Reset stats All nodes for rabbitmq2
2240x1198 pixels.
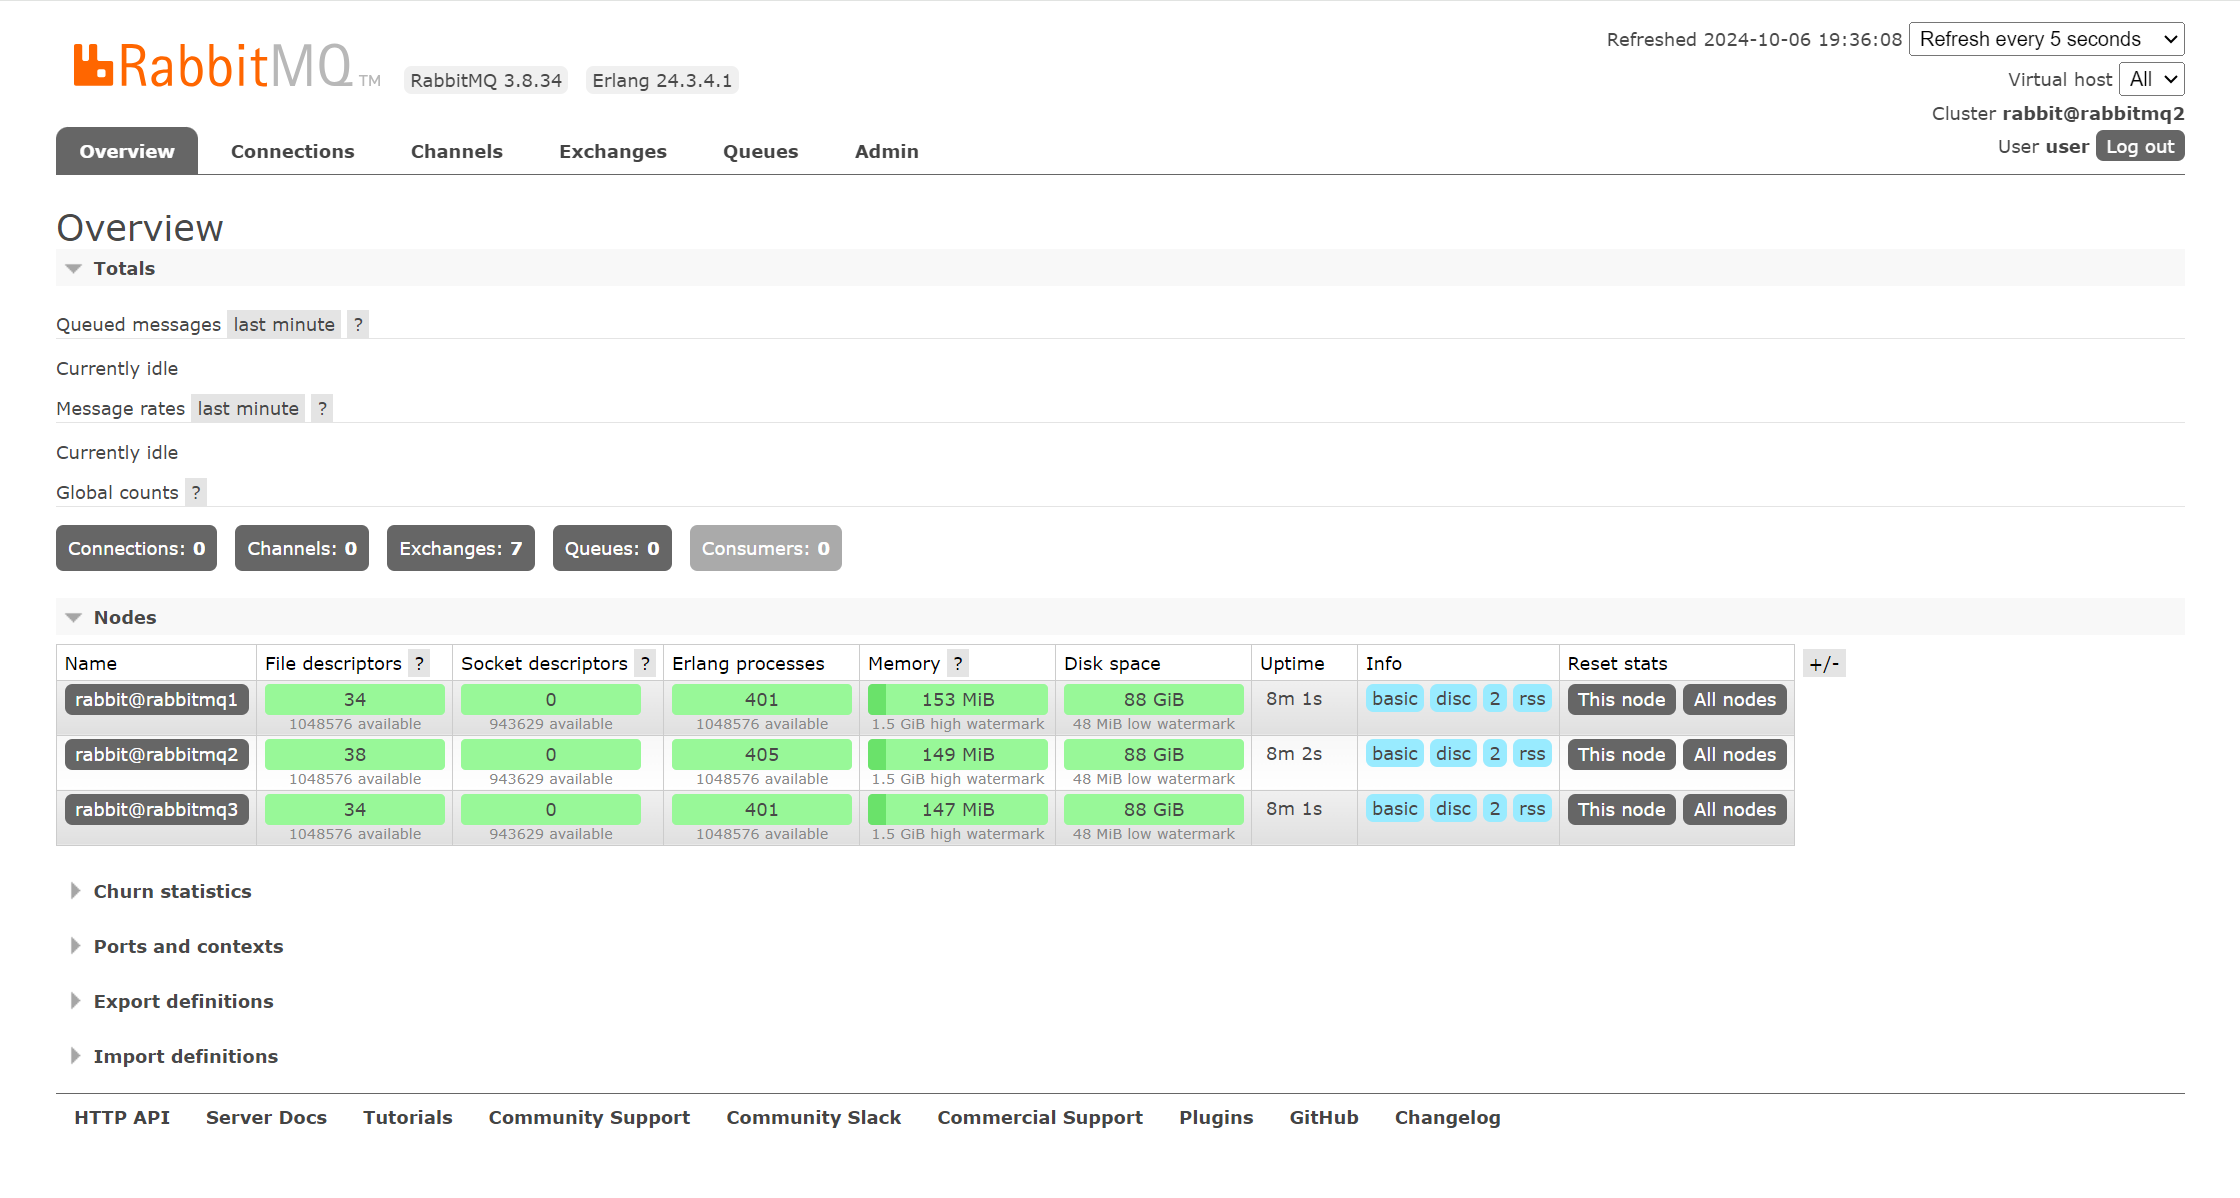1735,754
